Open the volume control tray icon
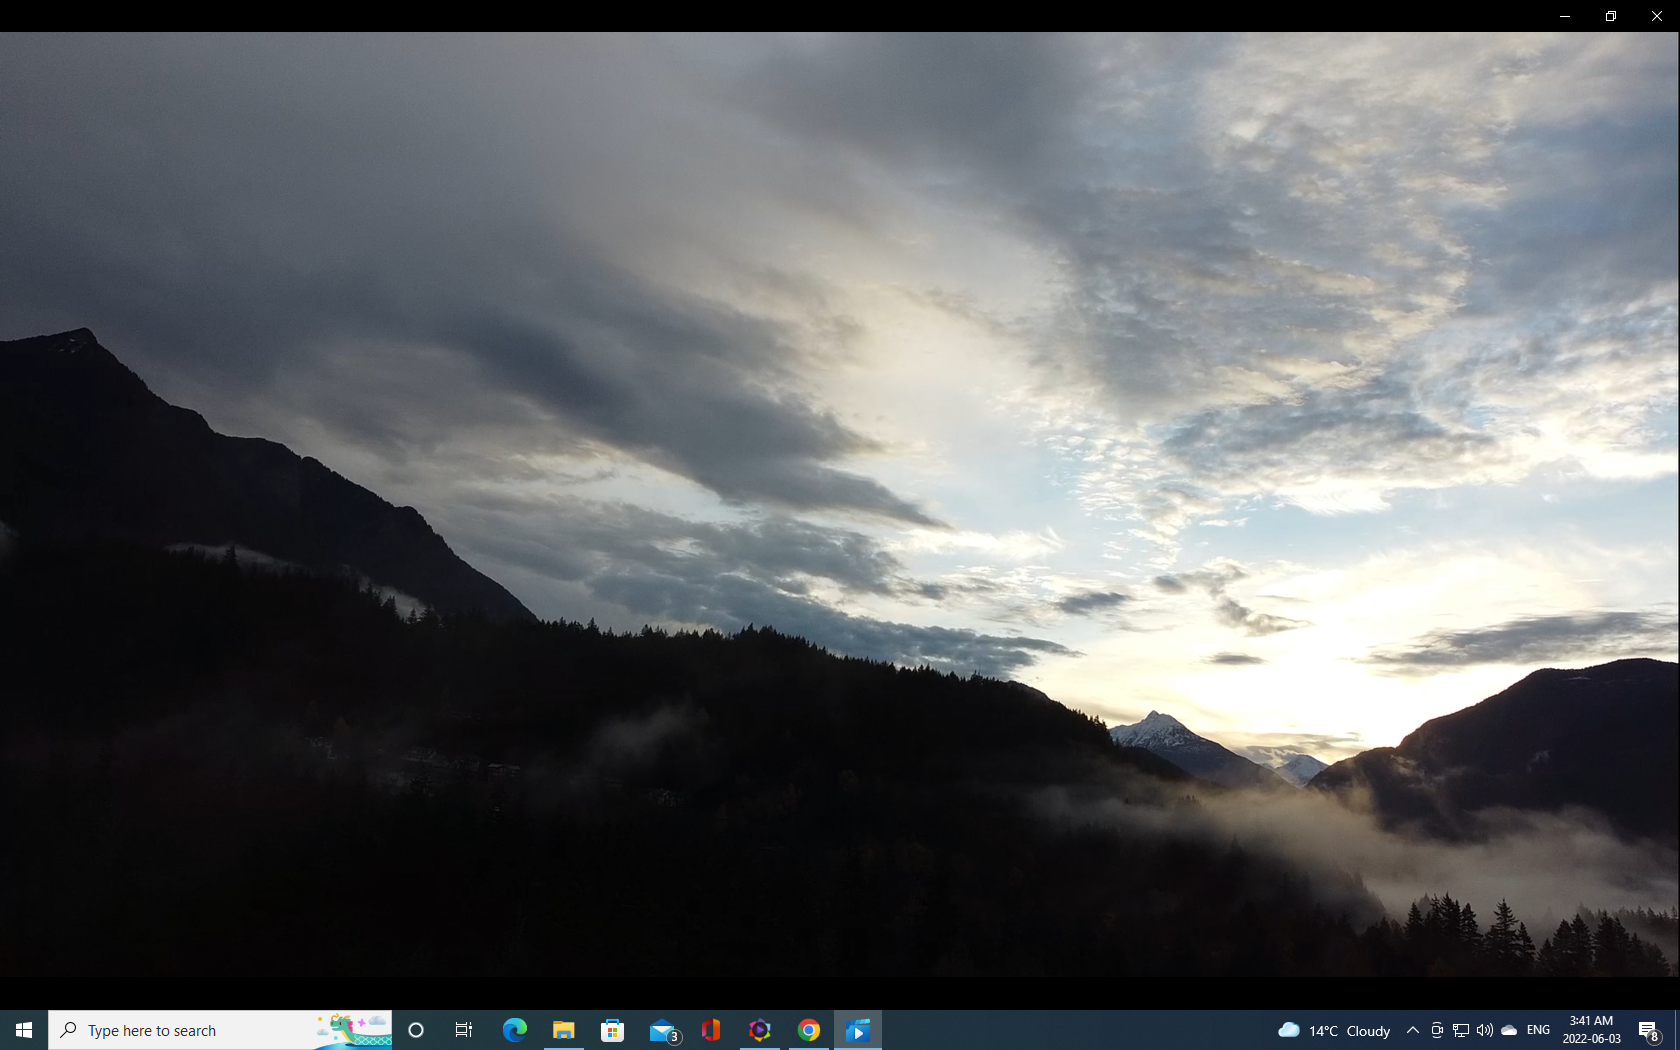 (x=1485, y=1030)
